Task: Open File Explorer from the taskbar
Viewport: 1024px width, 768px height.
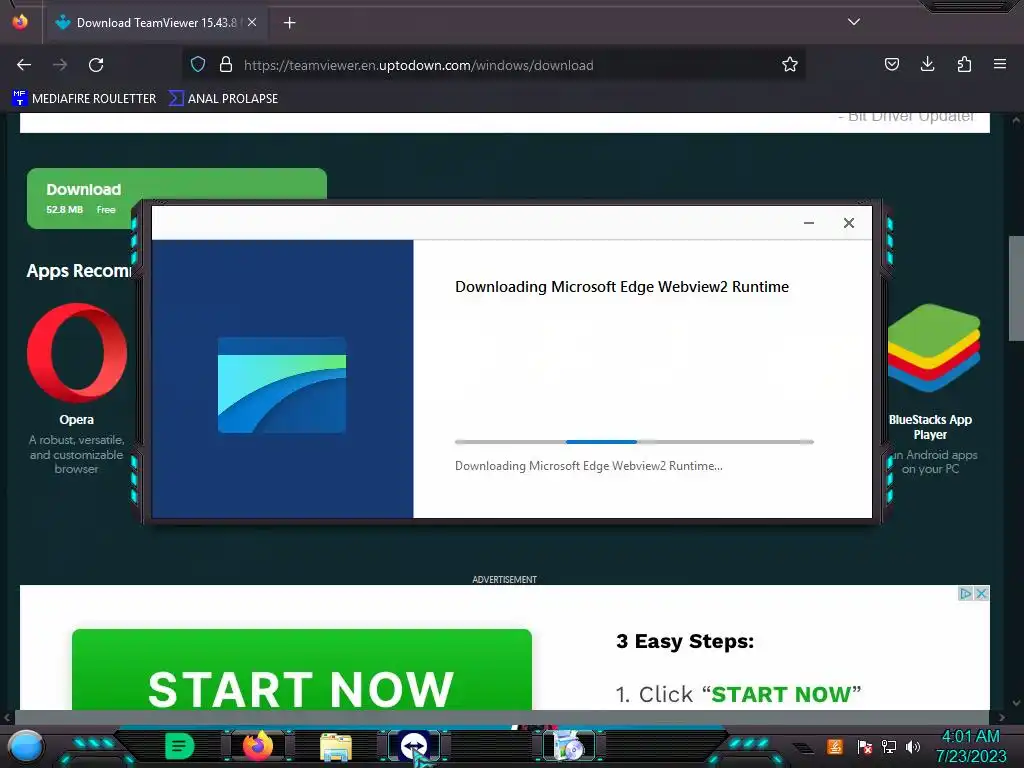Action: (336, 746)
